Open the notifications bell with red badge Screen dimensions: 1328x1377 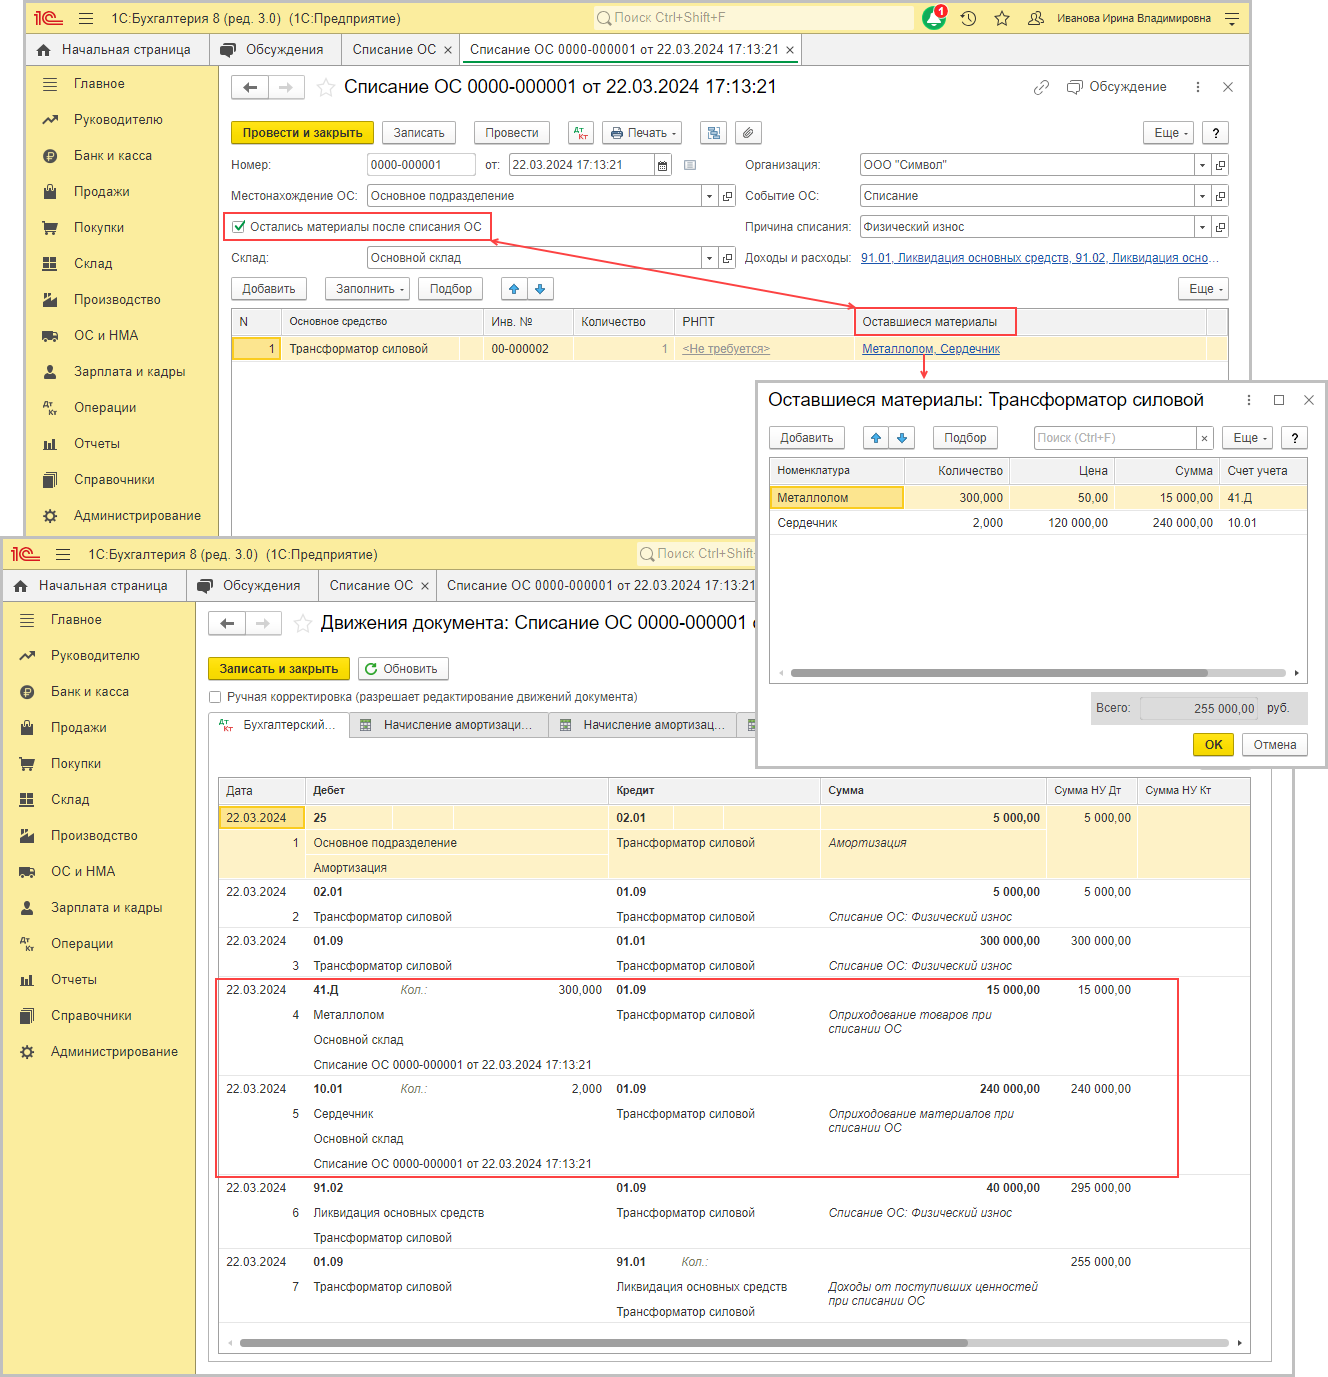(934, 18)
